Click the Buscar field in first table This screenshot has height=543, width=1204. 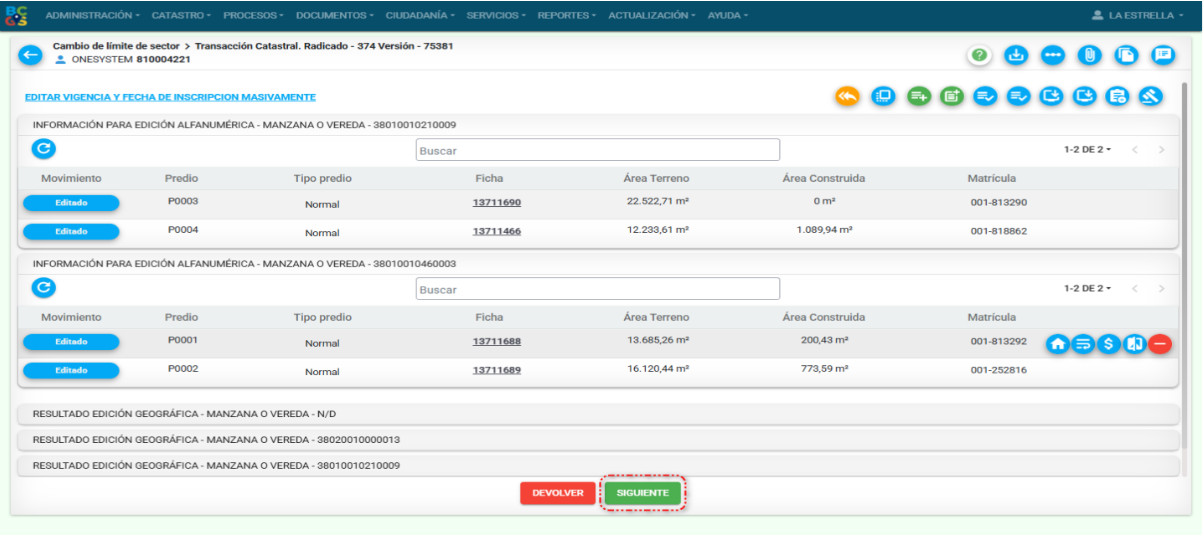click(597, 150)
